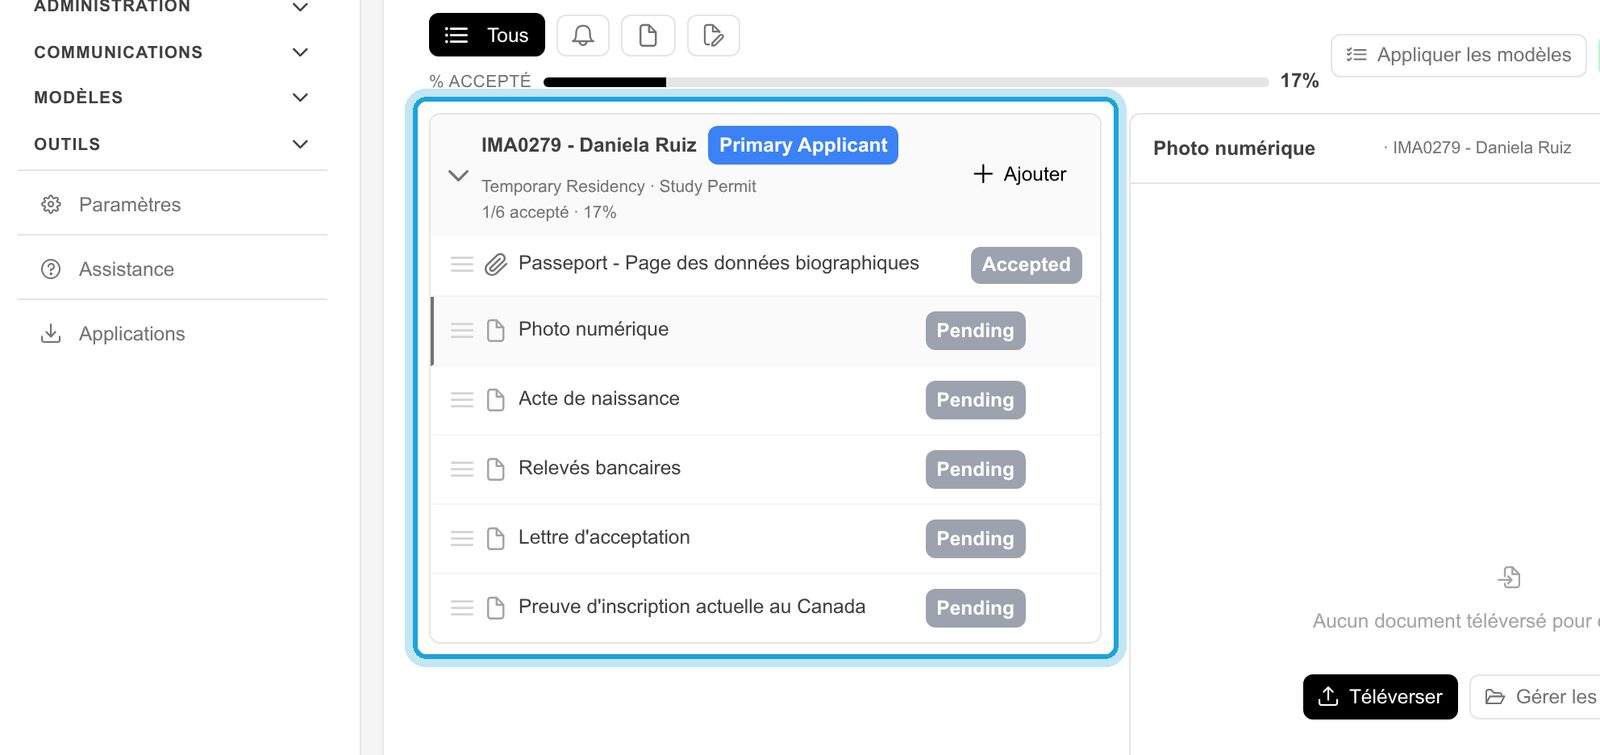Click the Assistance question mark icon
The width and height of the screenshot is (1600, 755).
(51, 269)
